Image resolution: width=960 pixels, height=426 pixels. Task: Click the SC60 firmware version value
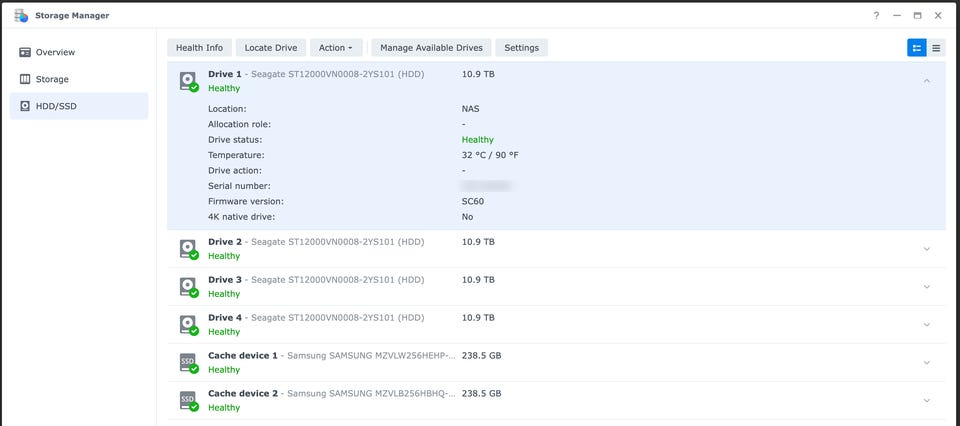coord(473,201)
